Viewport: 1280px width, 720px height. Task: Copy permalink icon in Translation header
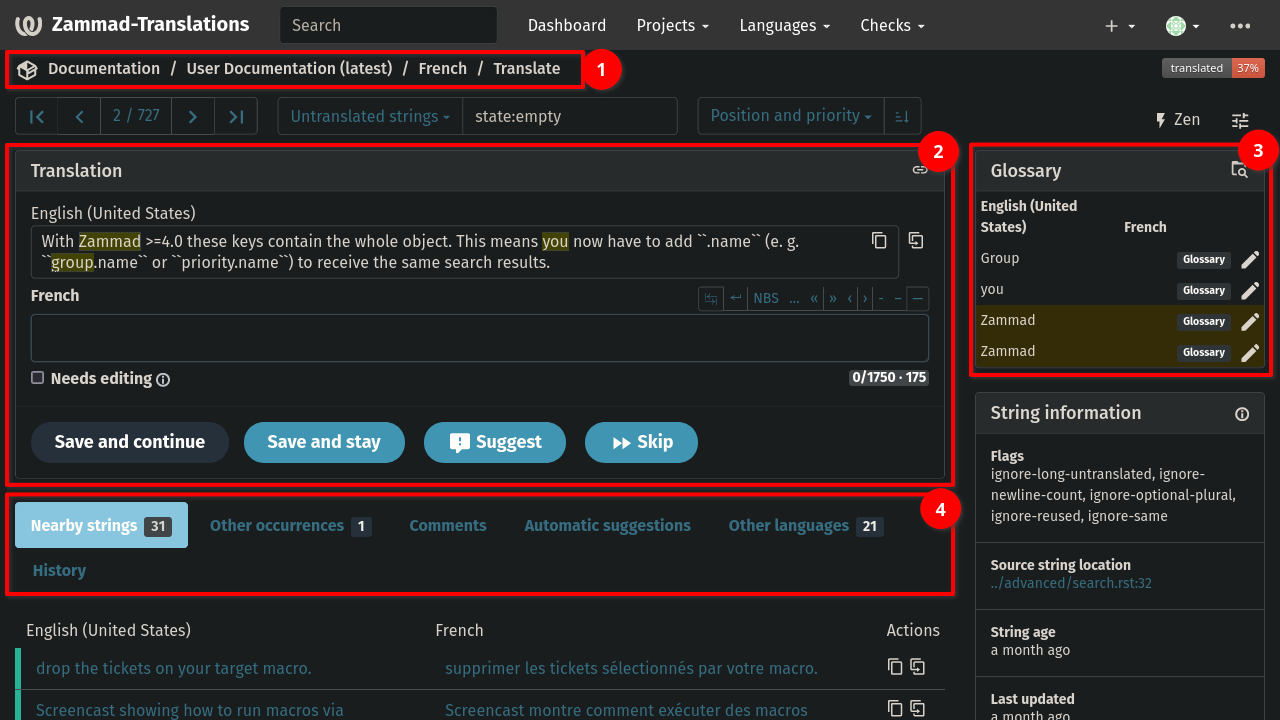pyautogui.click(x=920, y=170)
